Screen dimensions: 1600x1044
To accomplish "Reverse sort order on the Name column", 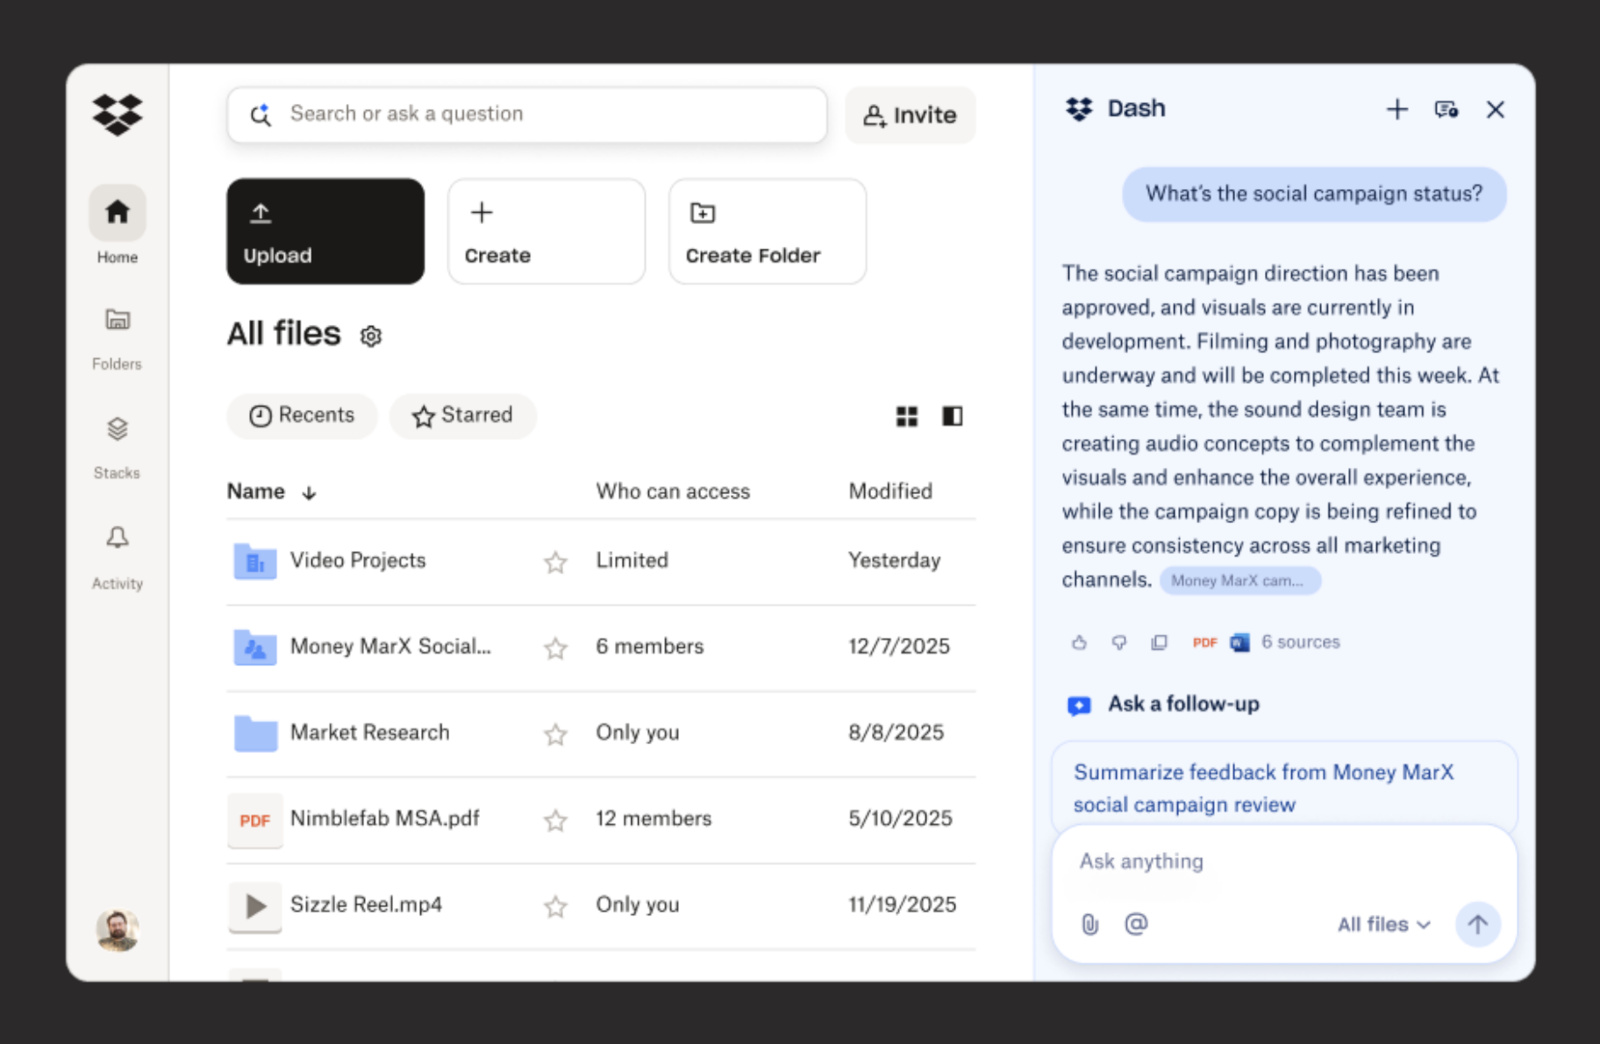I will (309, 491).
